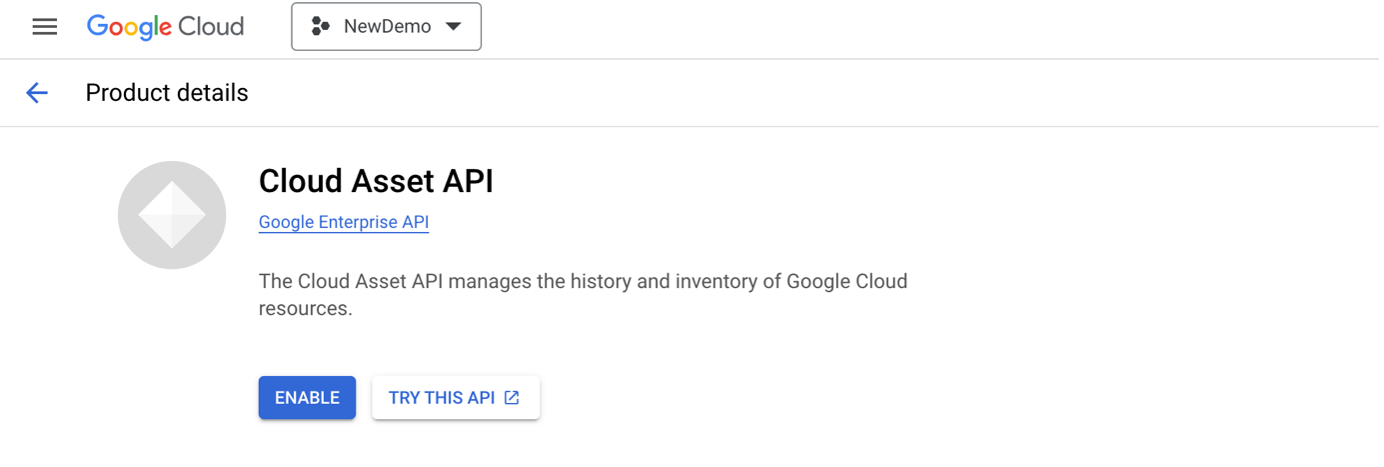Viewport: 1384px width, 467px height.
Task: Open the Google Enterprise API link
Action: tap(343, 222)
